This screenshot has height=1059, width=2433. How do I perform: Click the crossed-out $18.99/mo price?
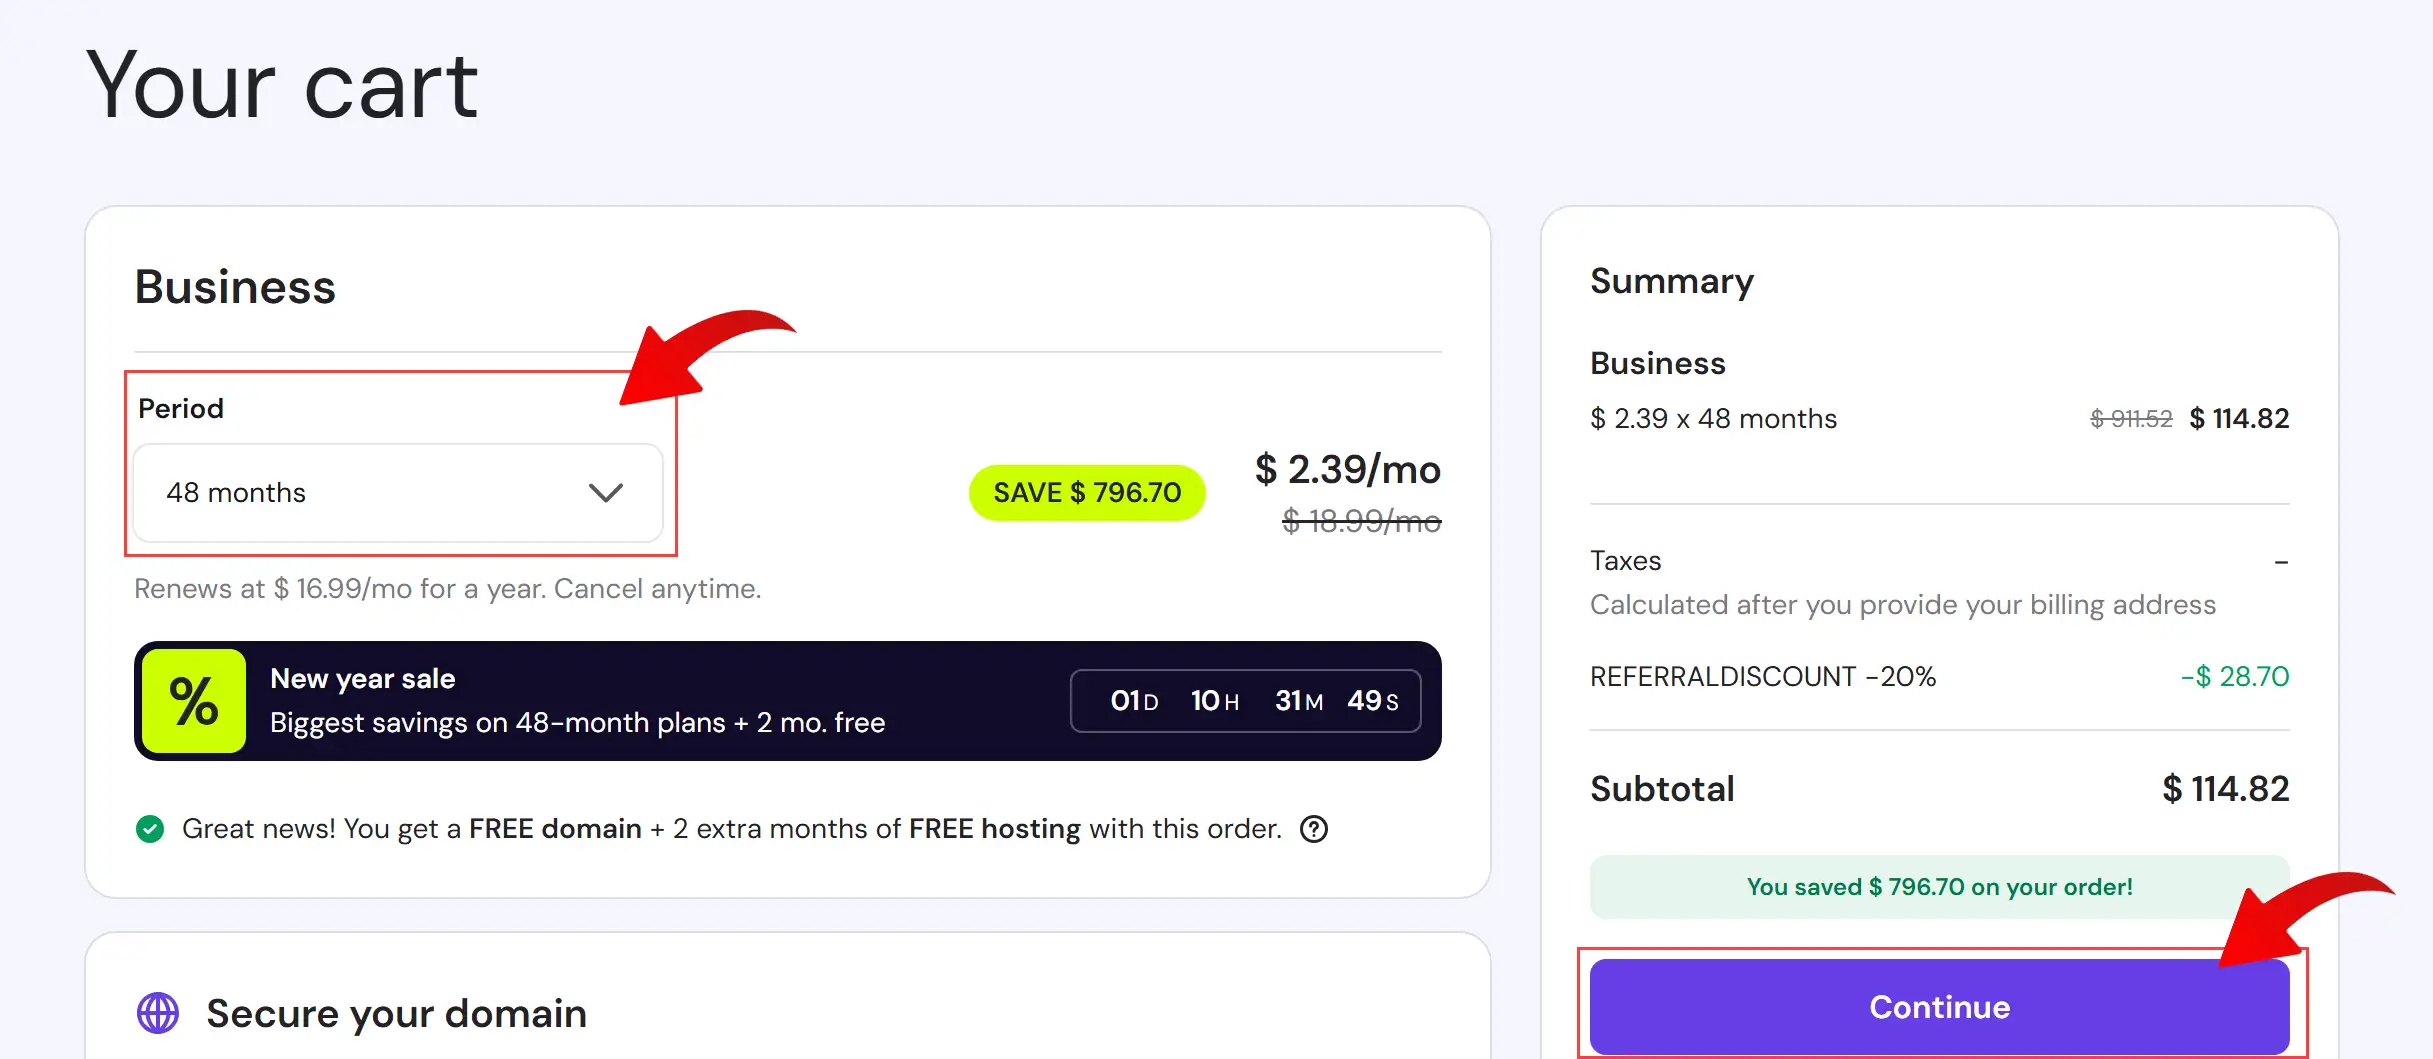(x=1360, y=520)
